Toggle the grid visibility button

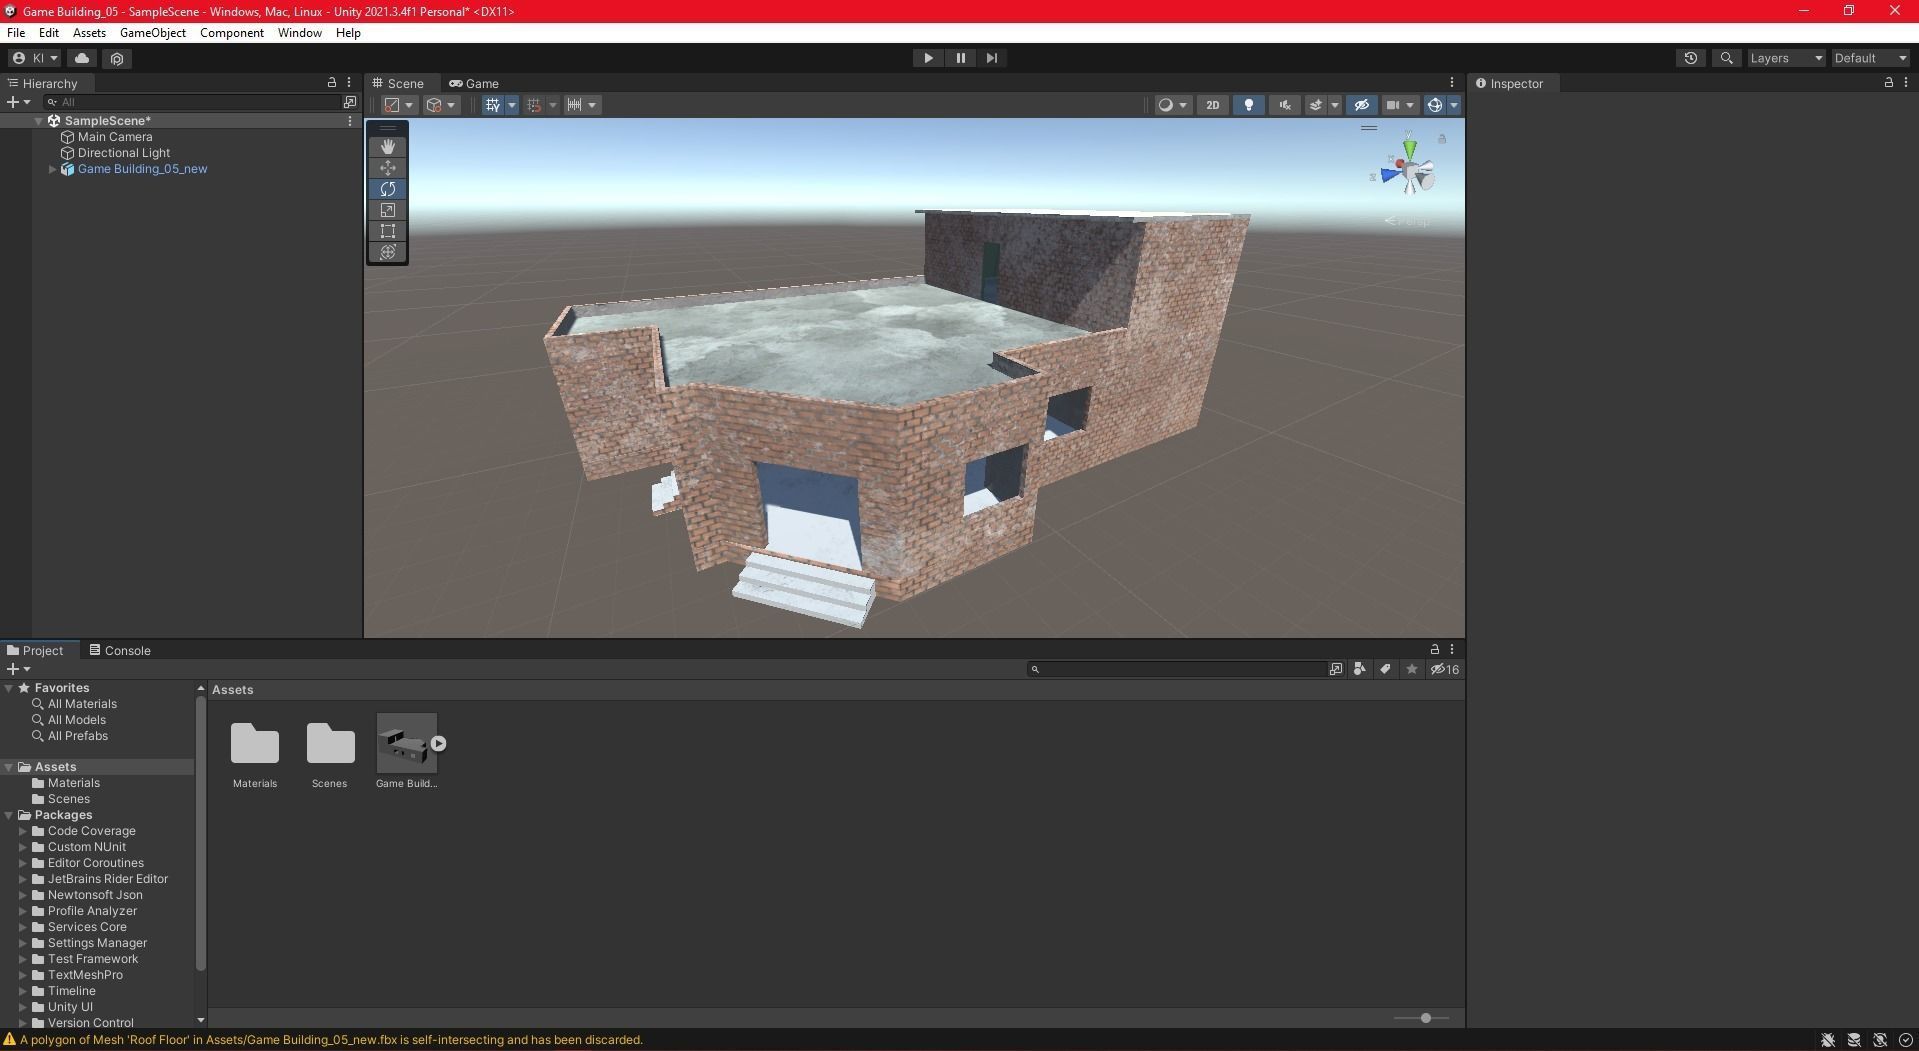point(492,105)
